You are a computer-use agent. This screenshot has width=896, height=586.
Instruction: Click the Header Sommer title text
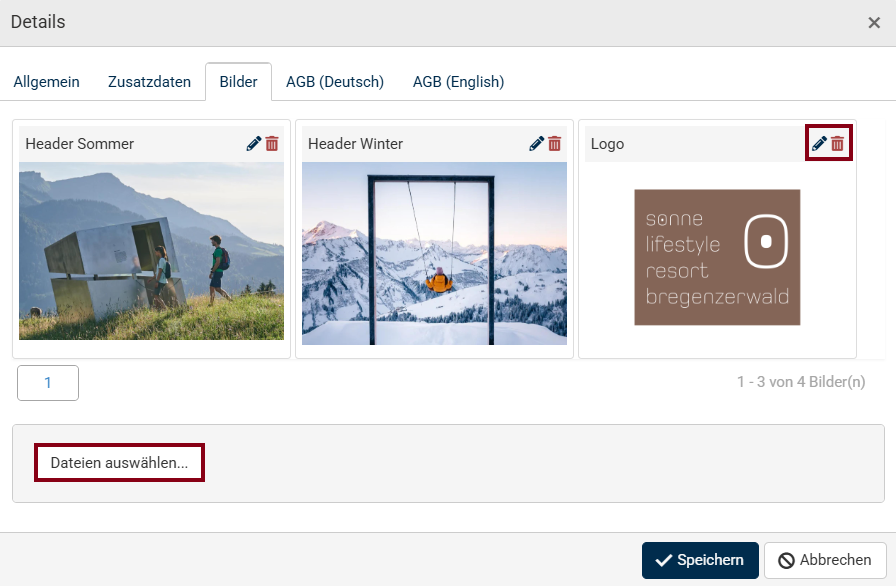click(x=79, y=144)
